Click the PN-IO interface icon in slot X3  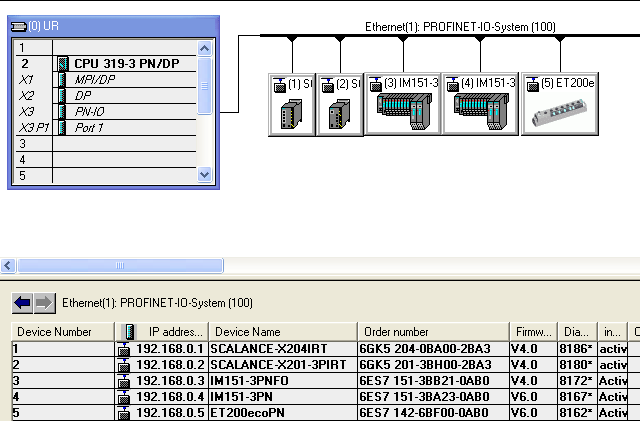[x=62, y=111]
